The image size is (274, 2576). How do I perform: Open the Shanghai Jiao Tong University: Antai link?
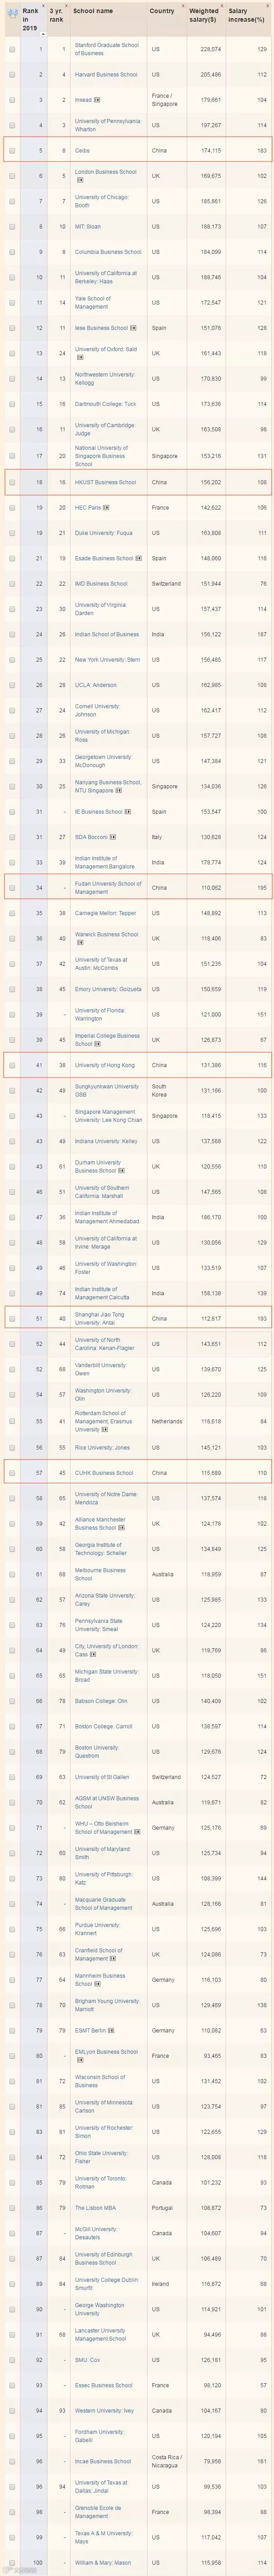pyautogui.click(x=99, y=1319)
